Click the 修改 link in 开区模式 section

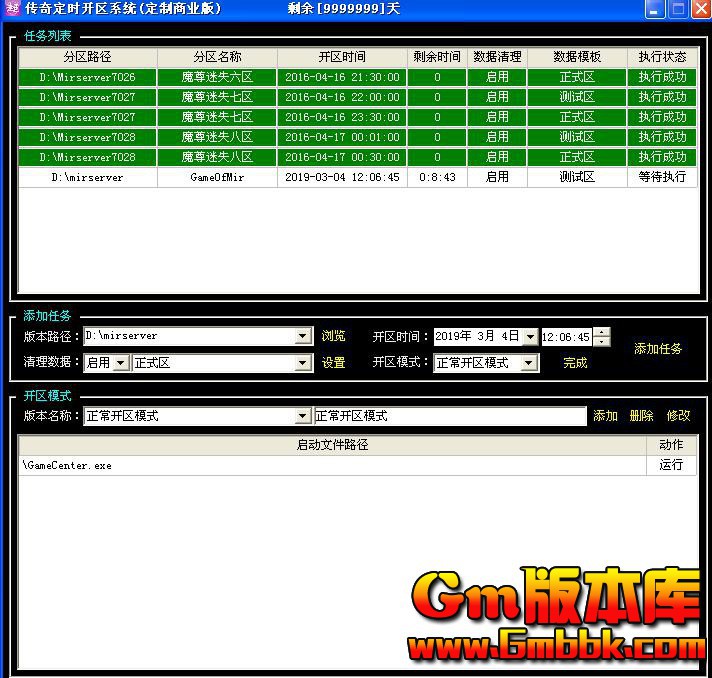678,416
